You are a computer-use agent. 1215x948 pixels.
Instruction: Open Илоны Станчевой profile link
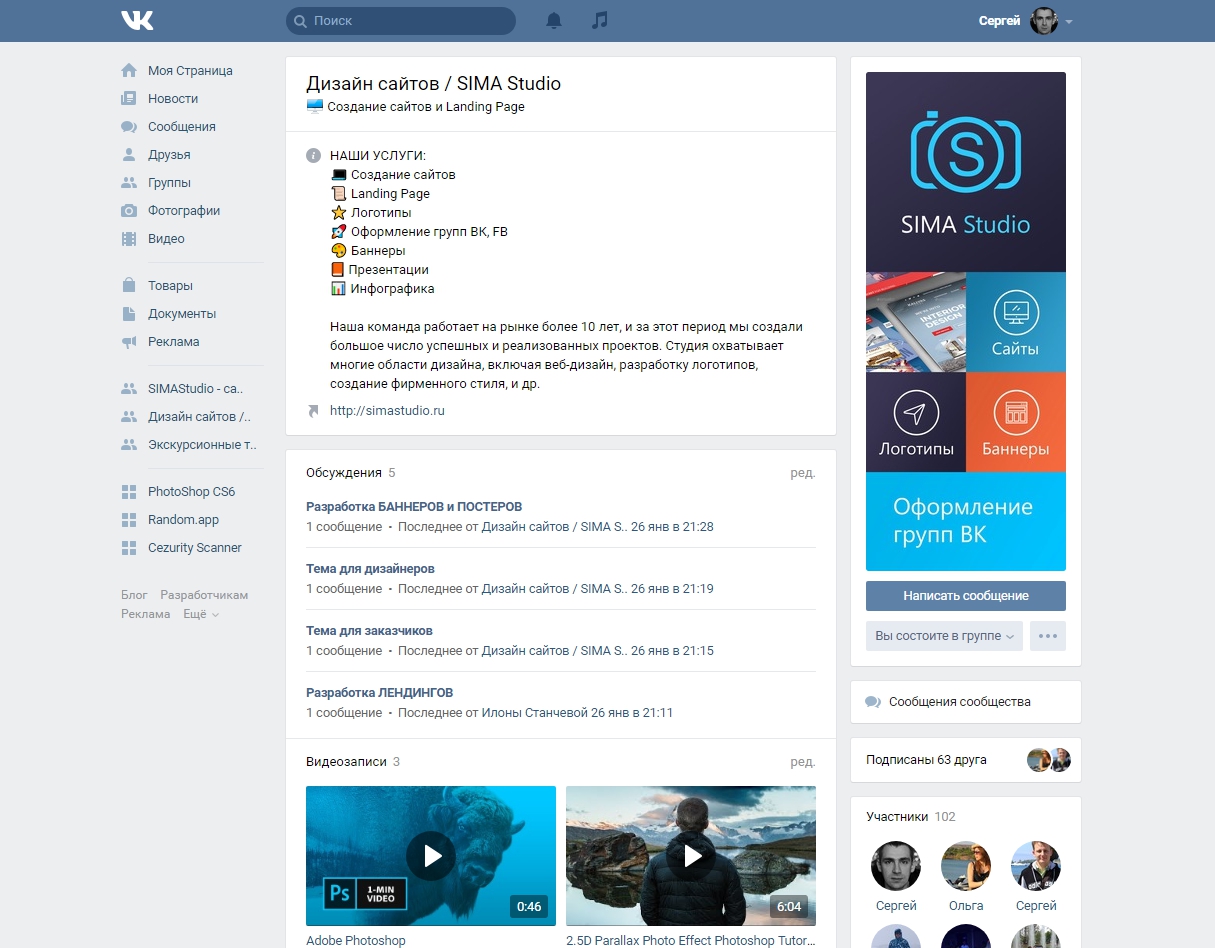point(534,713)
